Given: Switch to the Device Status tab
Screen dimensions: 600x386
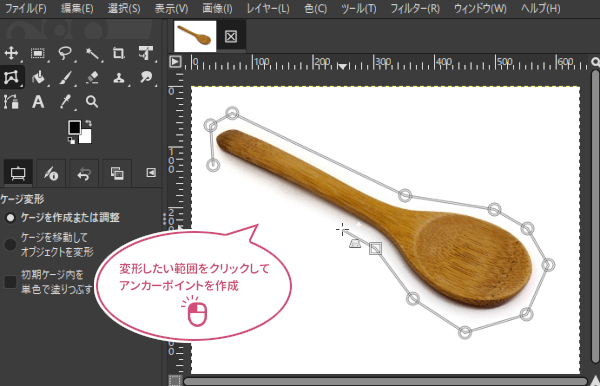Looking at the screenshot, I should [51, 173].
